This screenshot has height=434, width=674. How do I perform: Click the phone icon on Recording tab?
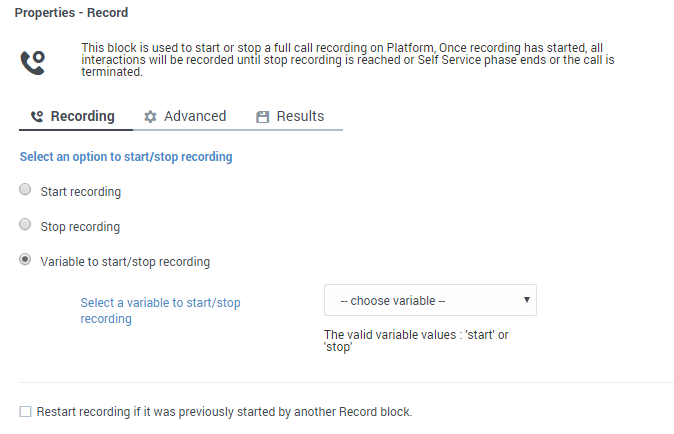[37, 117]
